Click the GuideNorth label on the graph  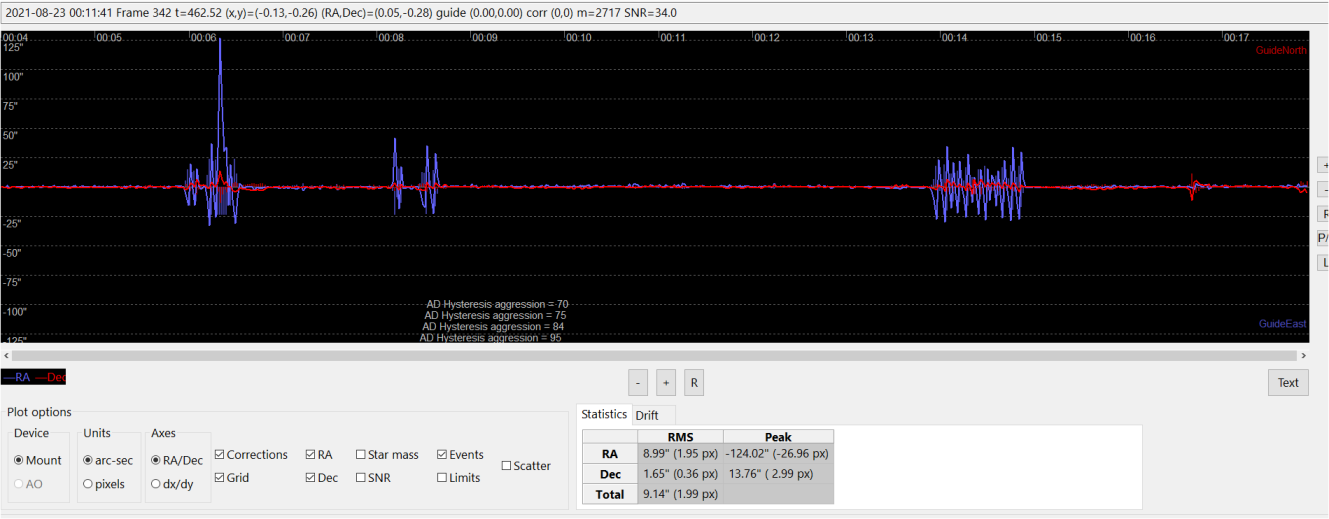pyautogui.click(x=1281, y=49)
